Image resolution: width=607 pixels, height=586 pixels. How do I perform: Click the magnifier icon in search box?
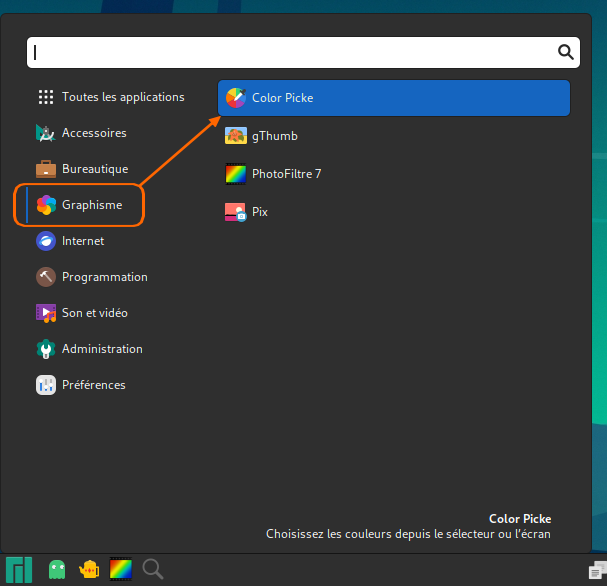[565, 53]
